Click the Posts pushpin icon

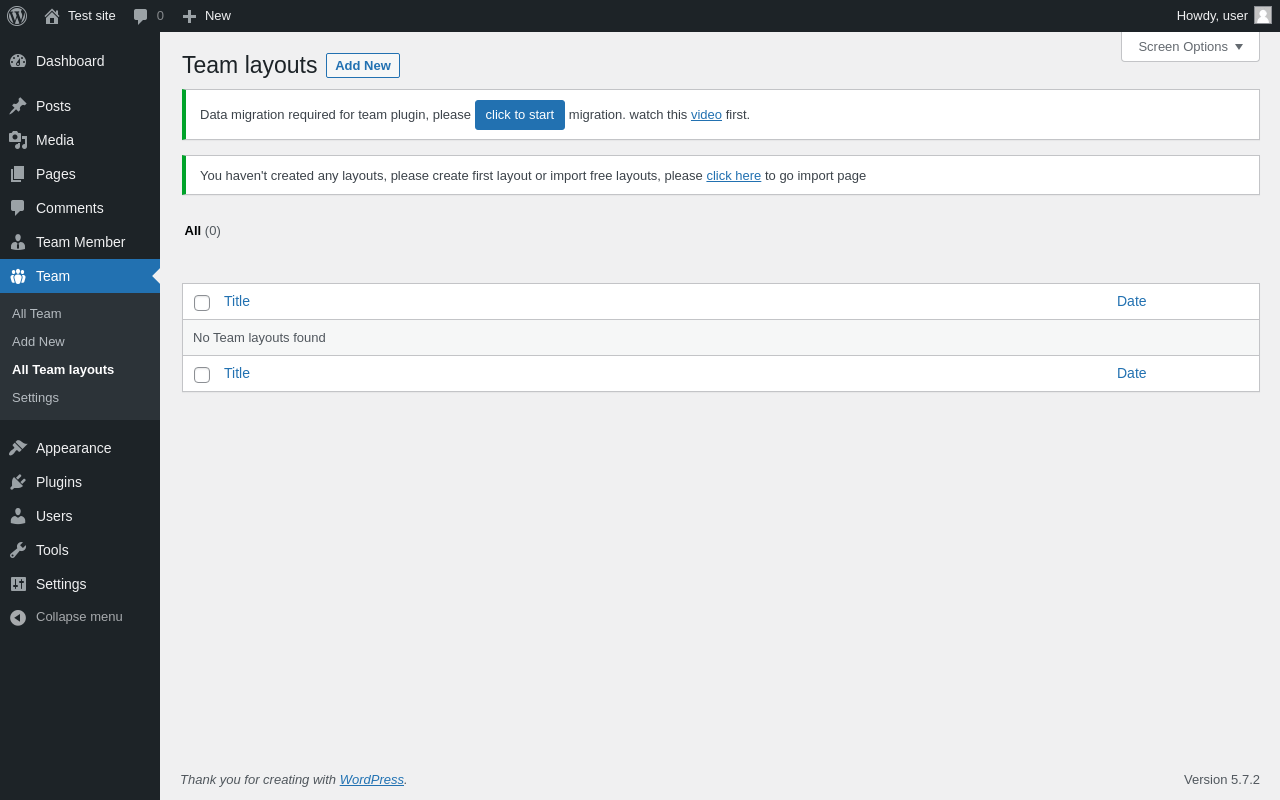click(18, 106)
